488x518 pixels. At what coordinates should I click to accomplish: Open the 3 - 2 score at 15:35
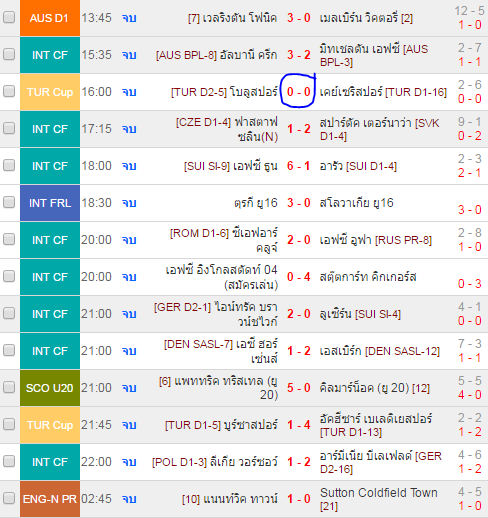point(299,55)
